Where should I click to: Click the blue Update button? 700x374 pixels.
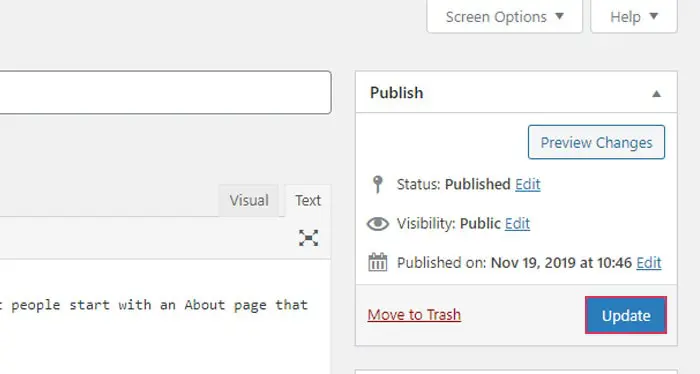[x=626, y=315]
